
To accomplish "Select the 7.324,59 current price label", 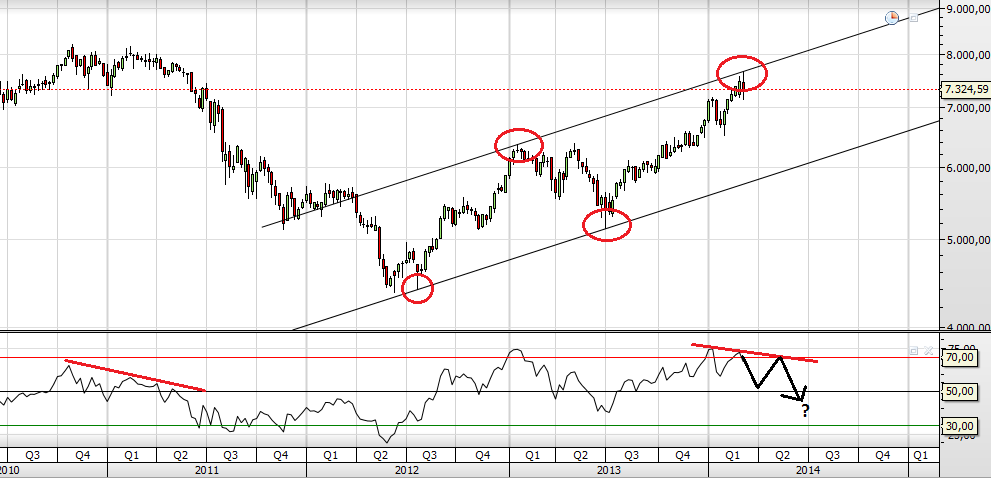I will coord(966,89).
